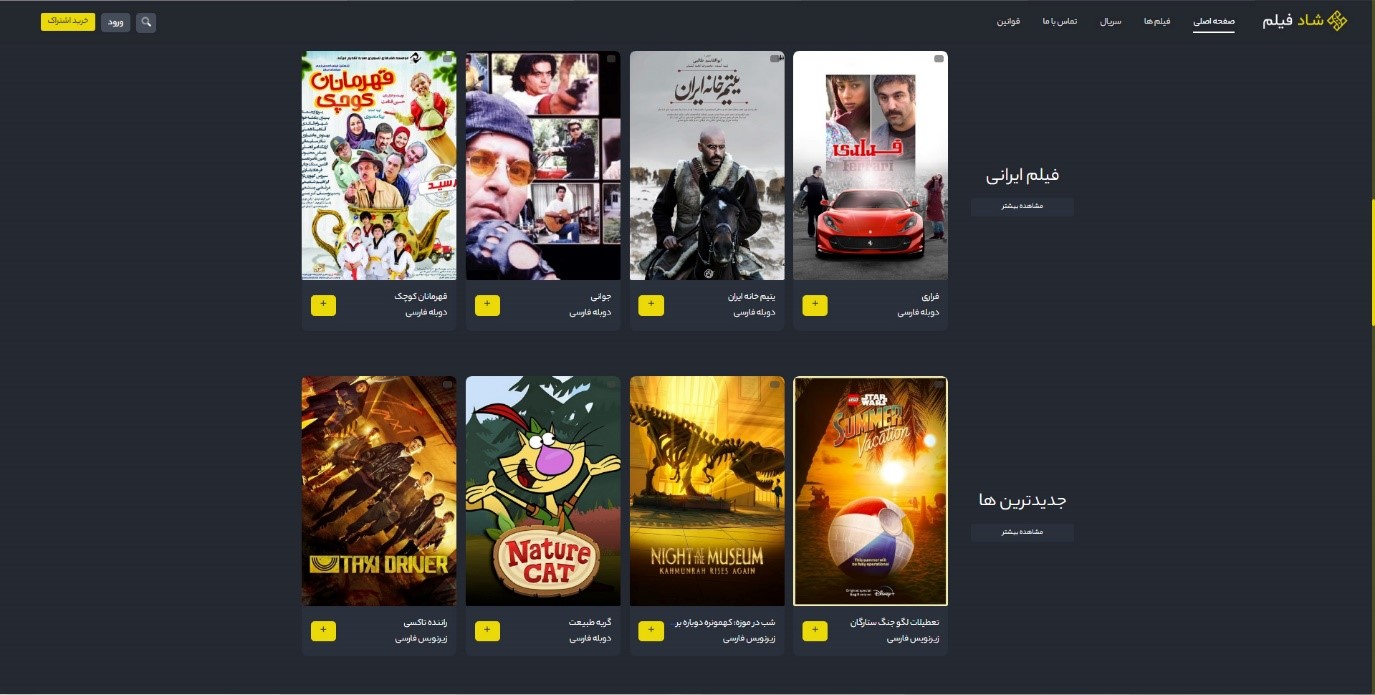
Task: Click the ورود login button
Action: click(x=115, y=21)
